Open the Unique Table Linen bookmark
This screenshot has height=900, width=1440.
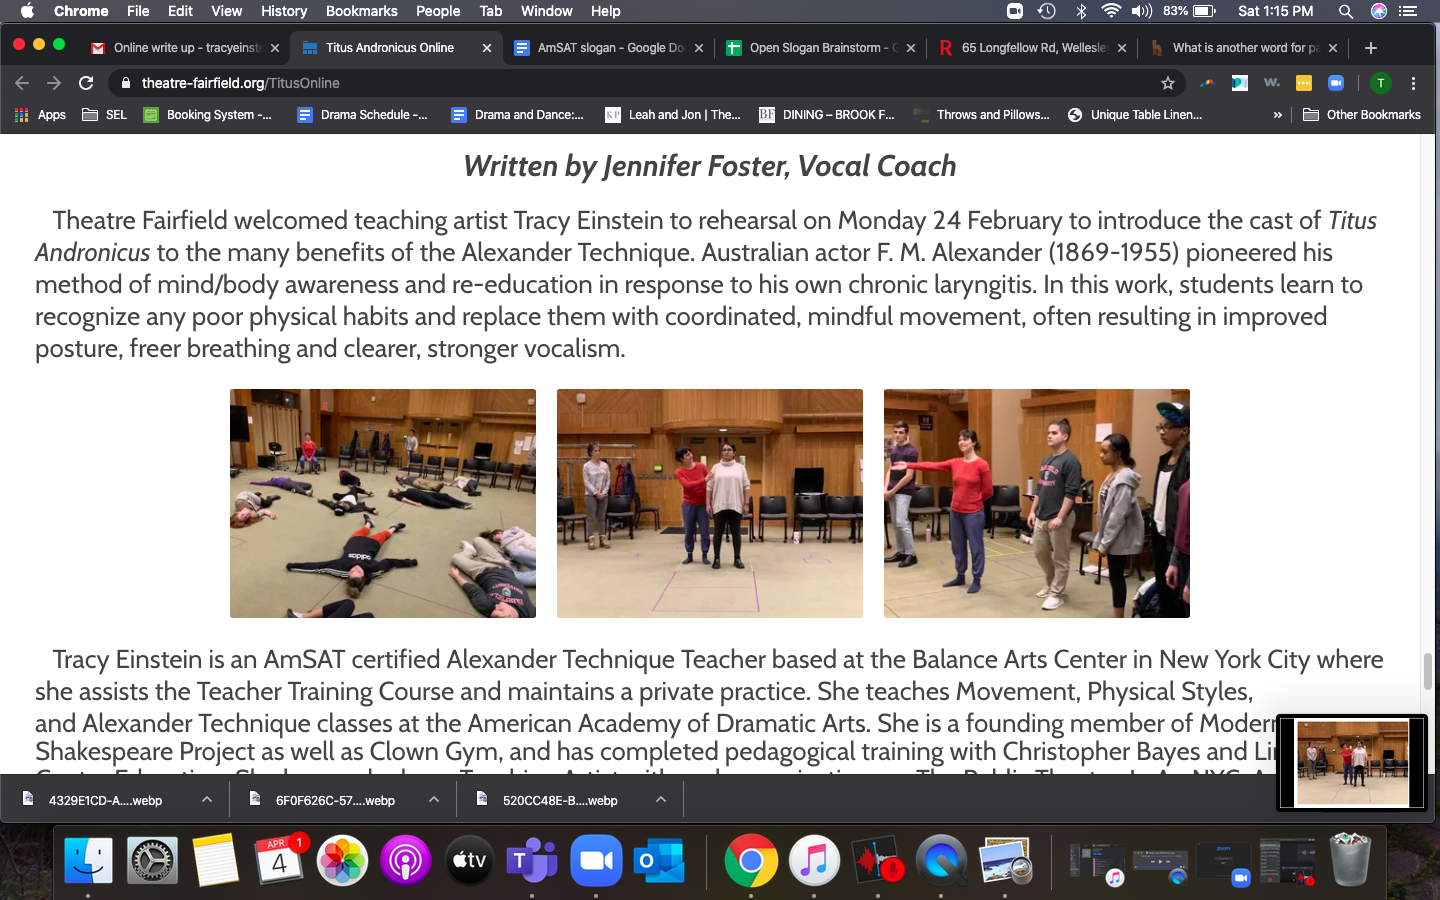[1135, 115]
